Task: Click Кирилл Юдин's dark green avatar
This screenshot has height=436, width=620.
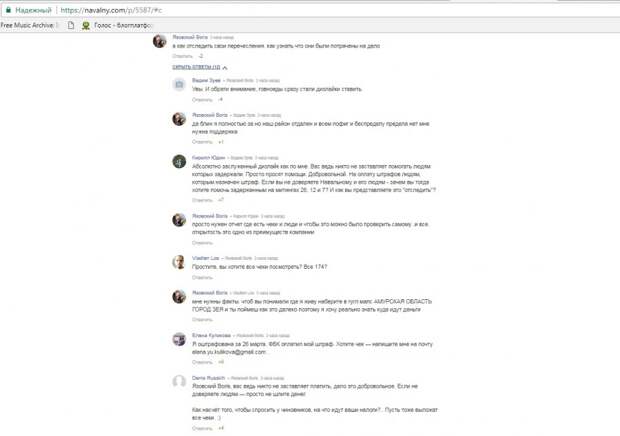Action: pos(179,161)
